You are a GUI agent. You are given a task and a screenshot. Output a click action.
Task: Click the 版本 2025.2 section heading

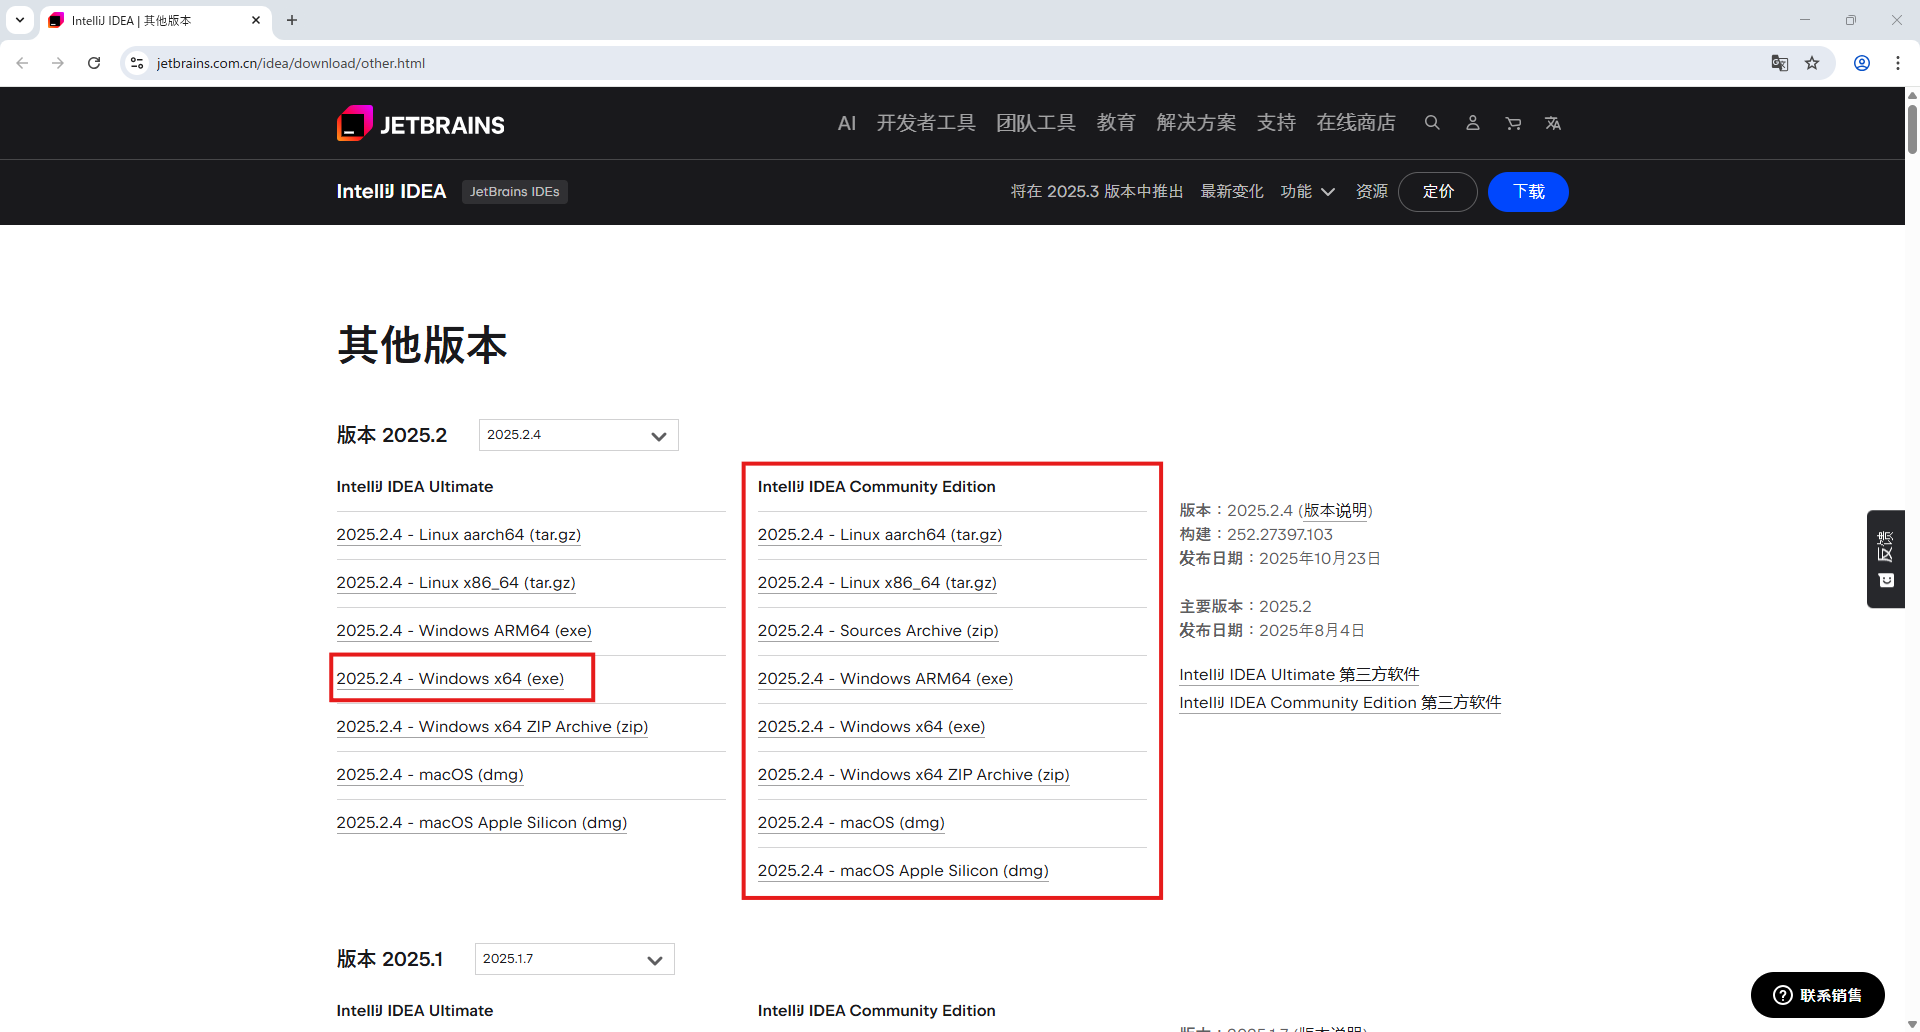[392, 435]
